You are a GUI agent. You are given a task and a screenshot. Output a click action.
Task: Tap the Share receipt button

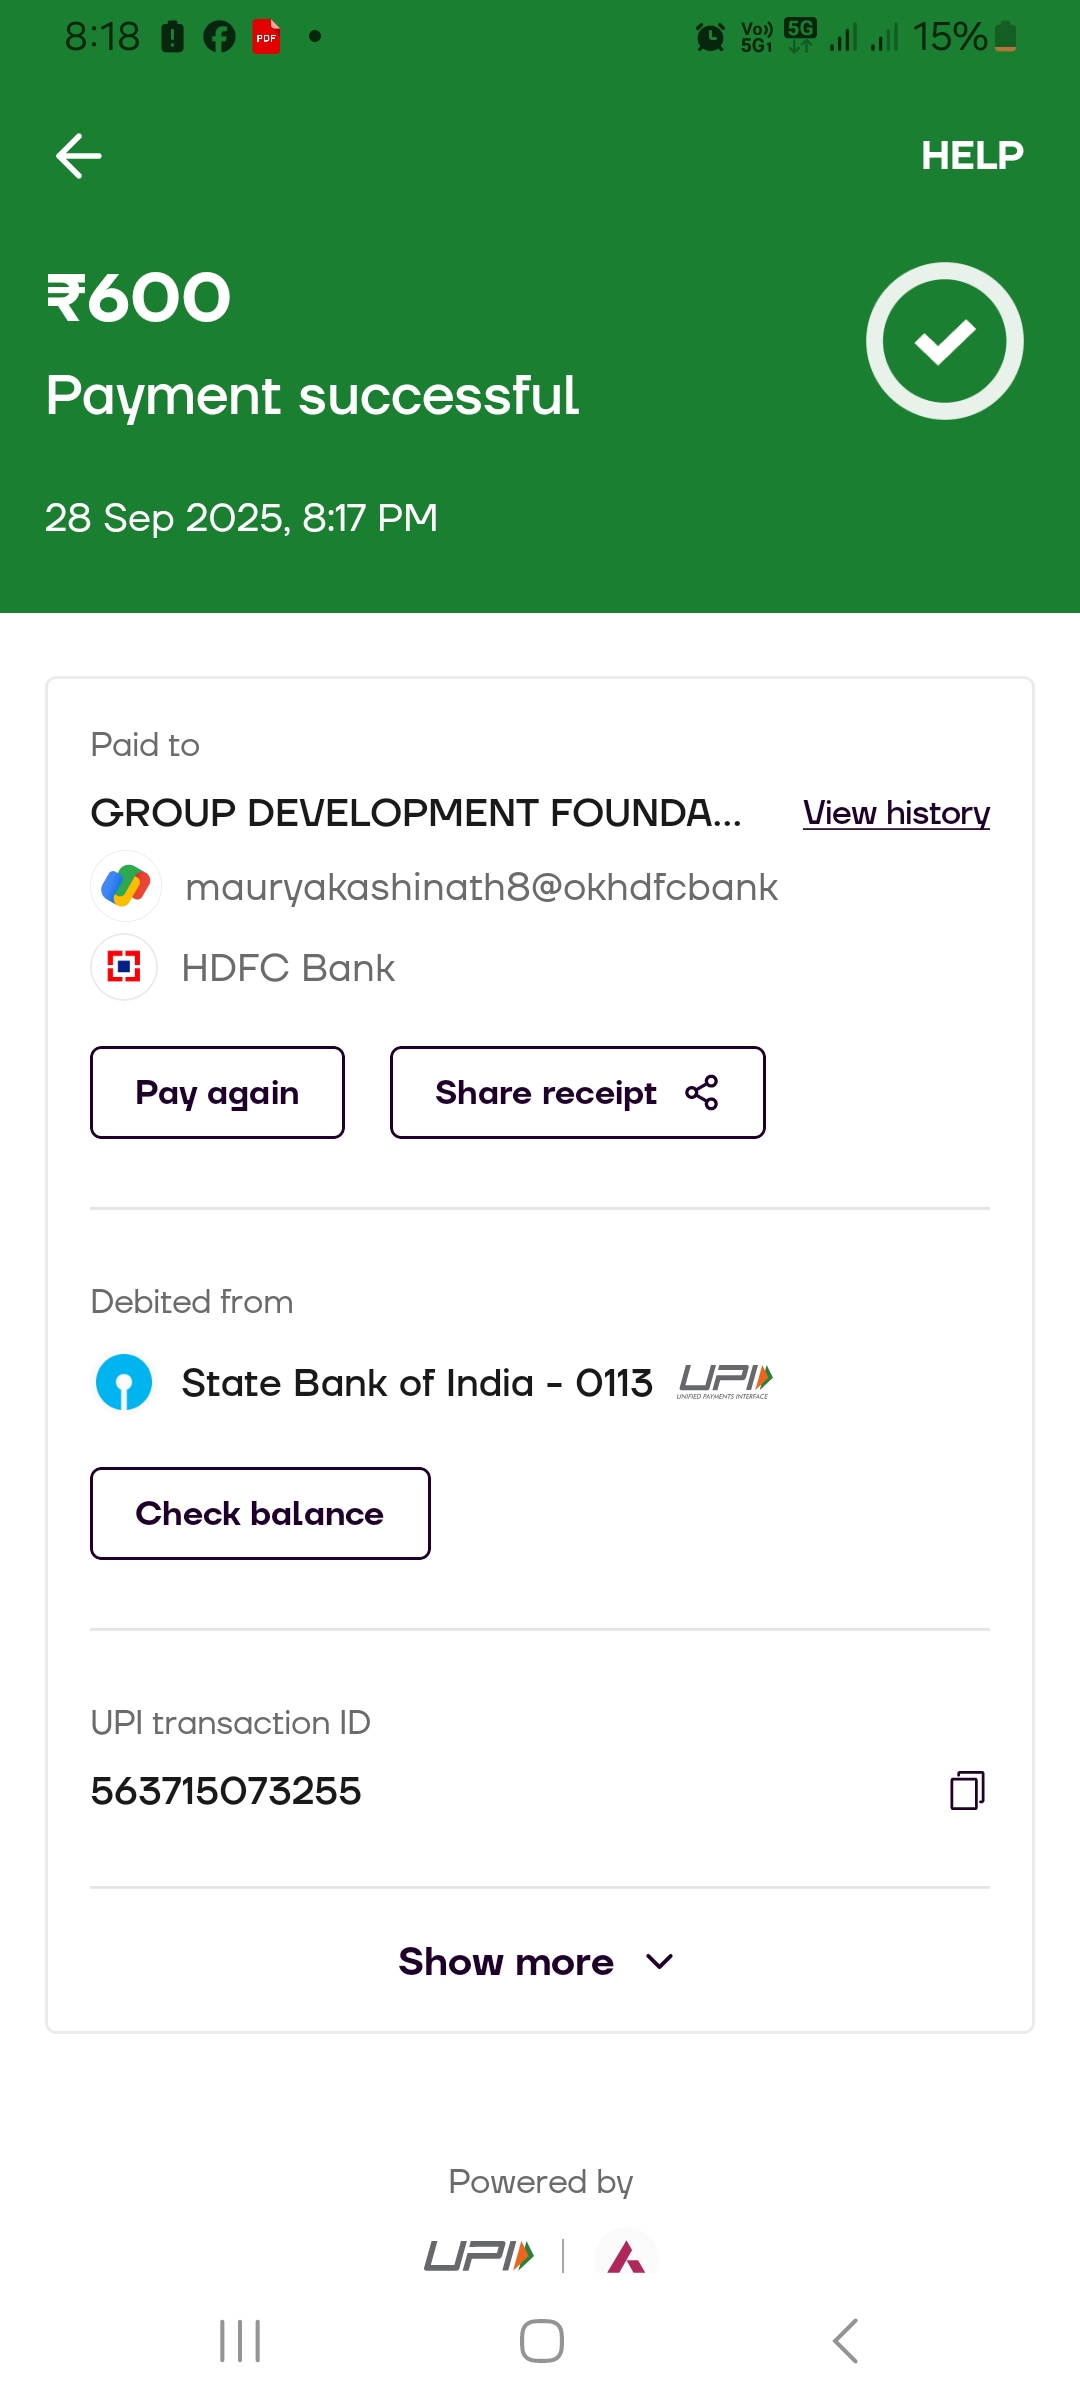(546, 1093)
